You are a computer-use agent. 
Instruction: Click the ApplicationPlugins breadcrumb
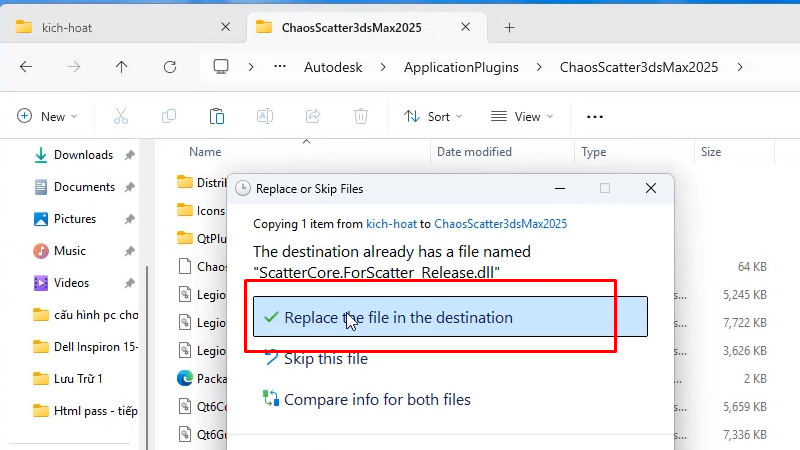click(461, 67)
